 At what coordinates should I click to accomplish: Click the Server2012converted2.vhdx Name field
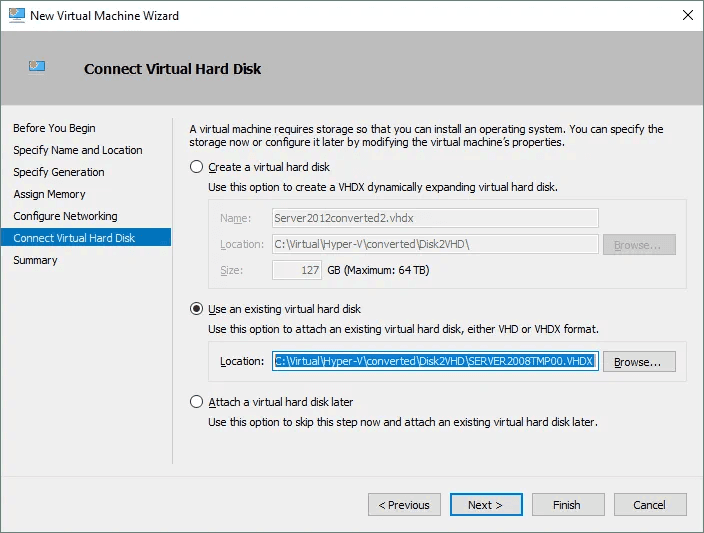point(434,218)
